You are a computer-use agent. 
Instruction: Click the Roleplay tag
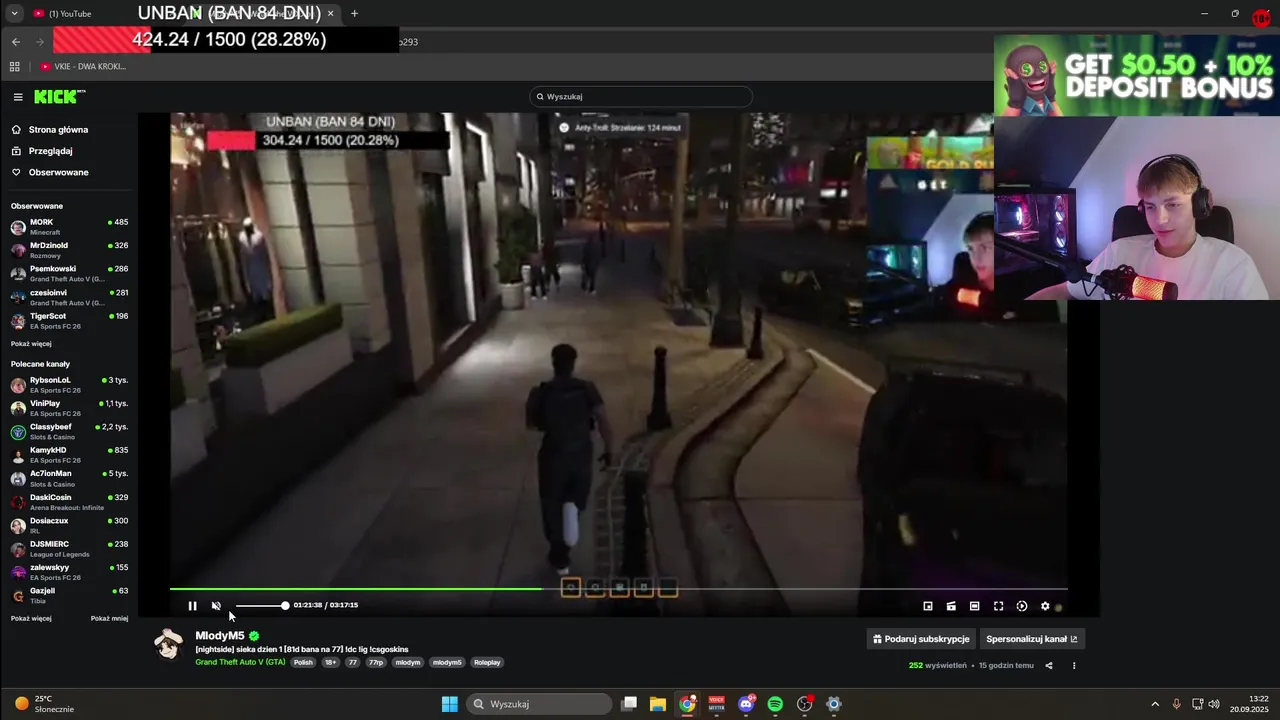487,662
